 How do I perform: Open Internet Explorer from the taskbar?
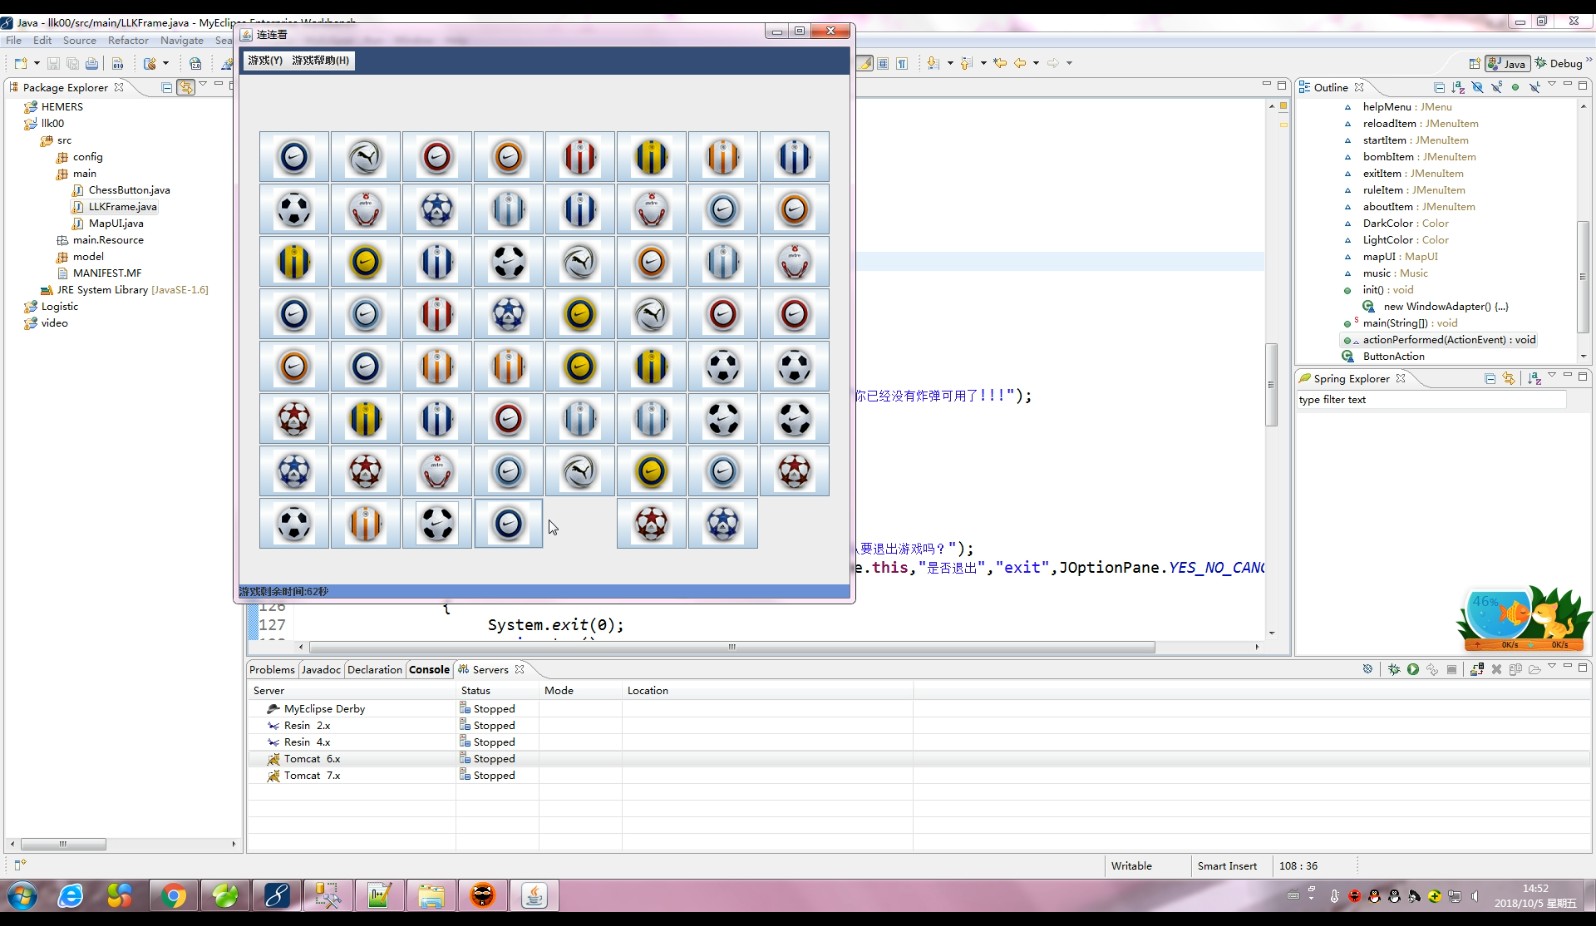click(70, 896)
